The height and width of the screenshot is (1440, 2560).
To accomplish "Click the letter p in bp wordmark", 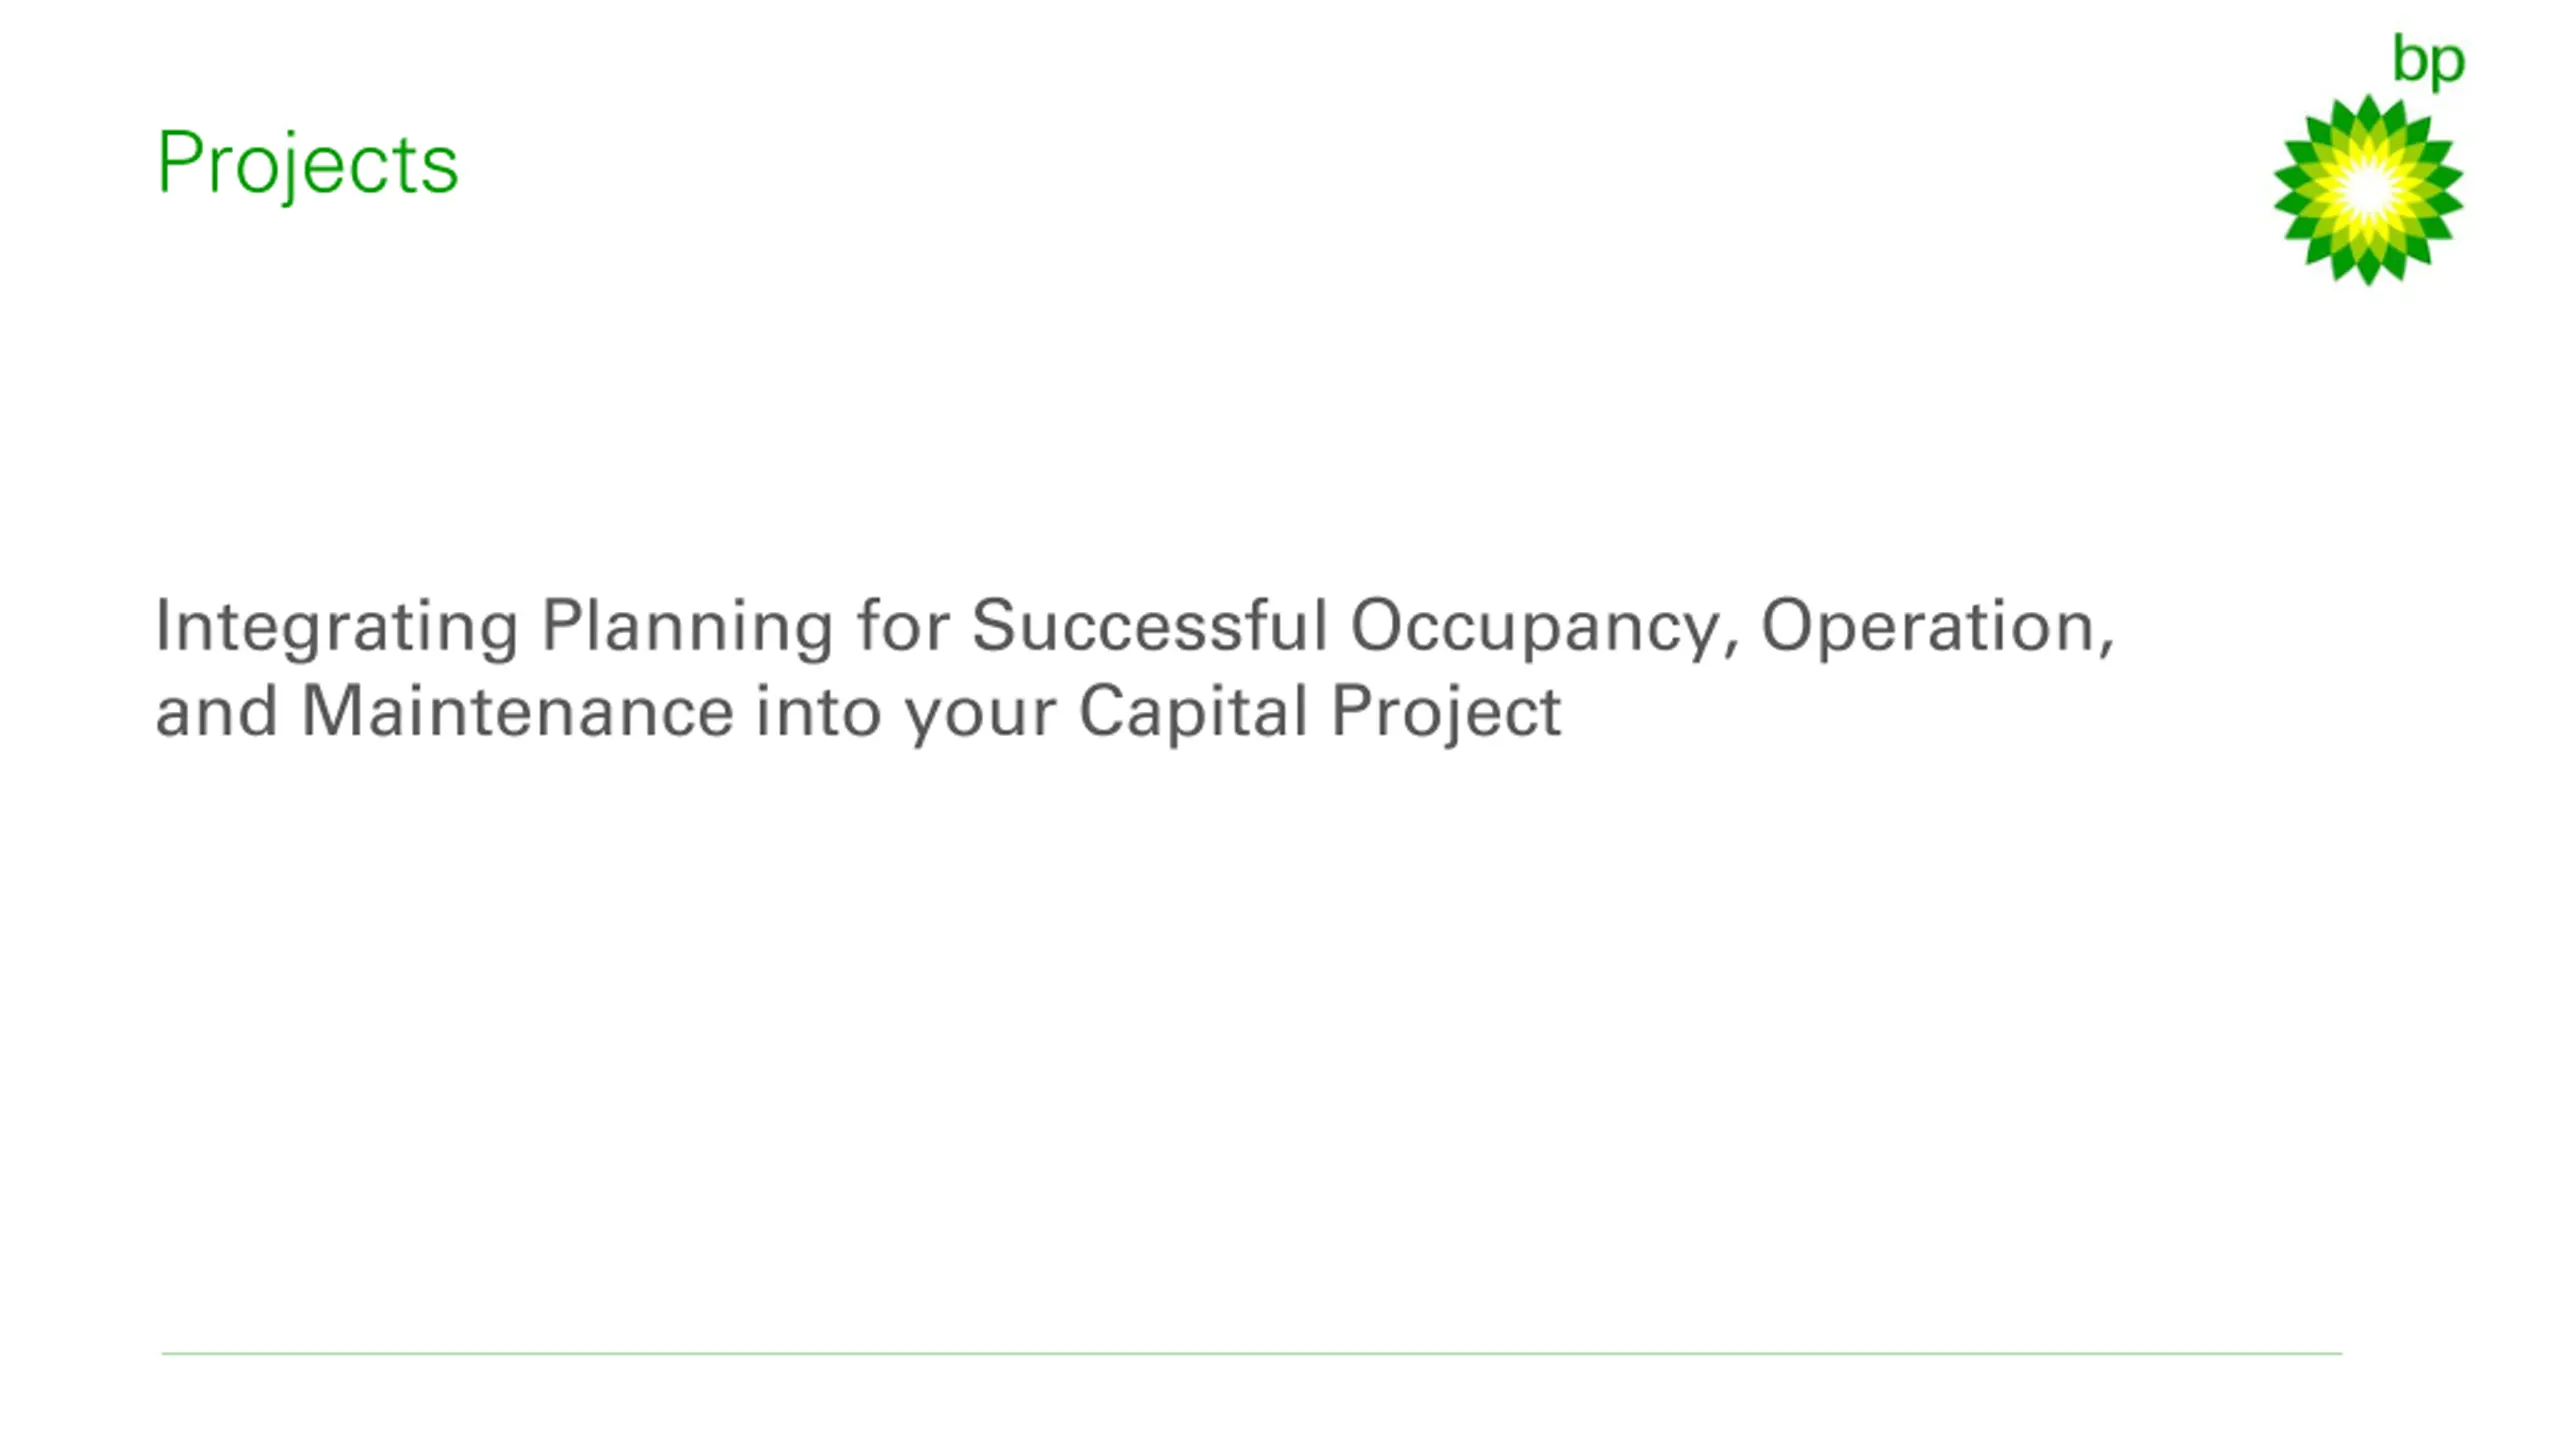I will point(2448,68).
